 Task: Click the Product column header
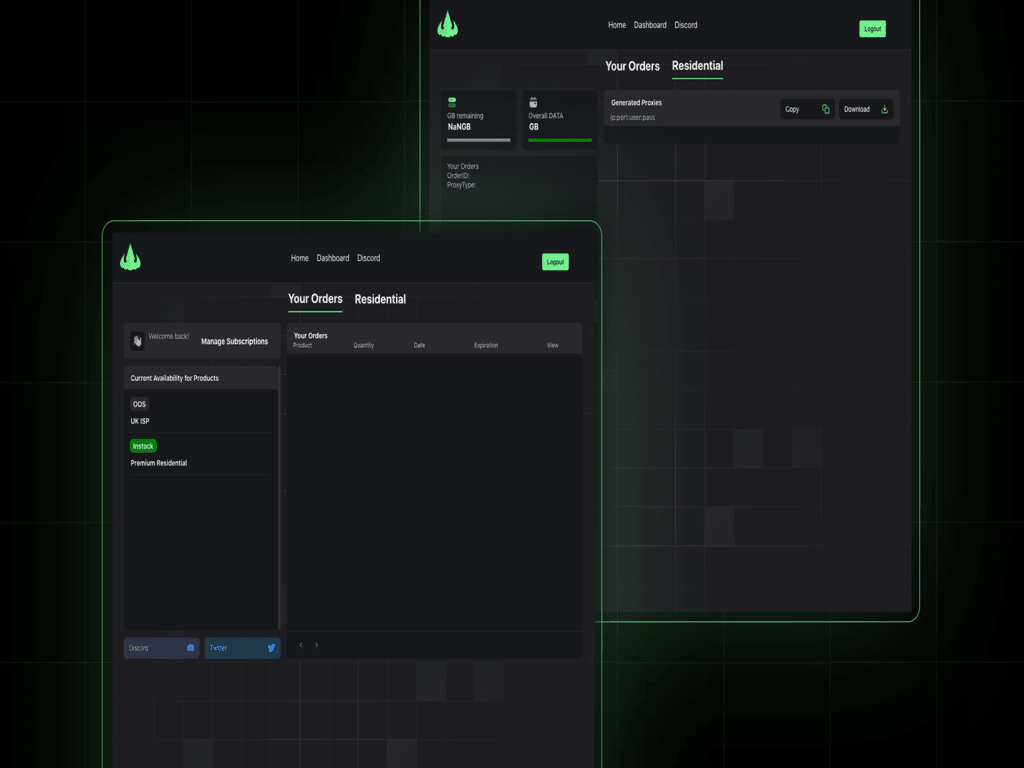(x=302, y=345)
